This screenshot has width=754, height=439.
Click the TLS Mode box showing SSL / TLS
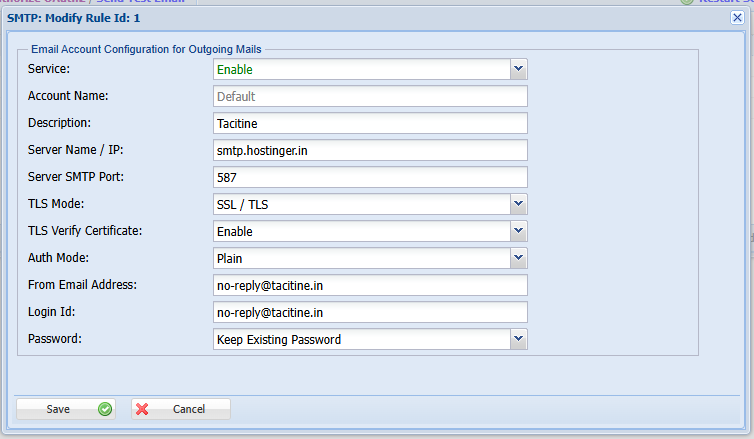coord(361,205)
